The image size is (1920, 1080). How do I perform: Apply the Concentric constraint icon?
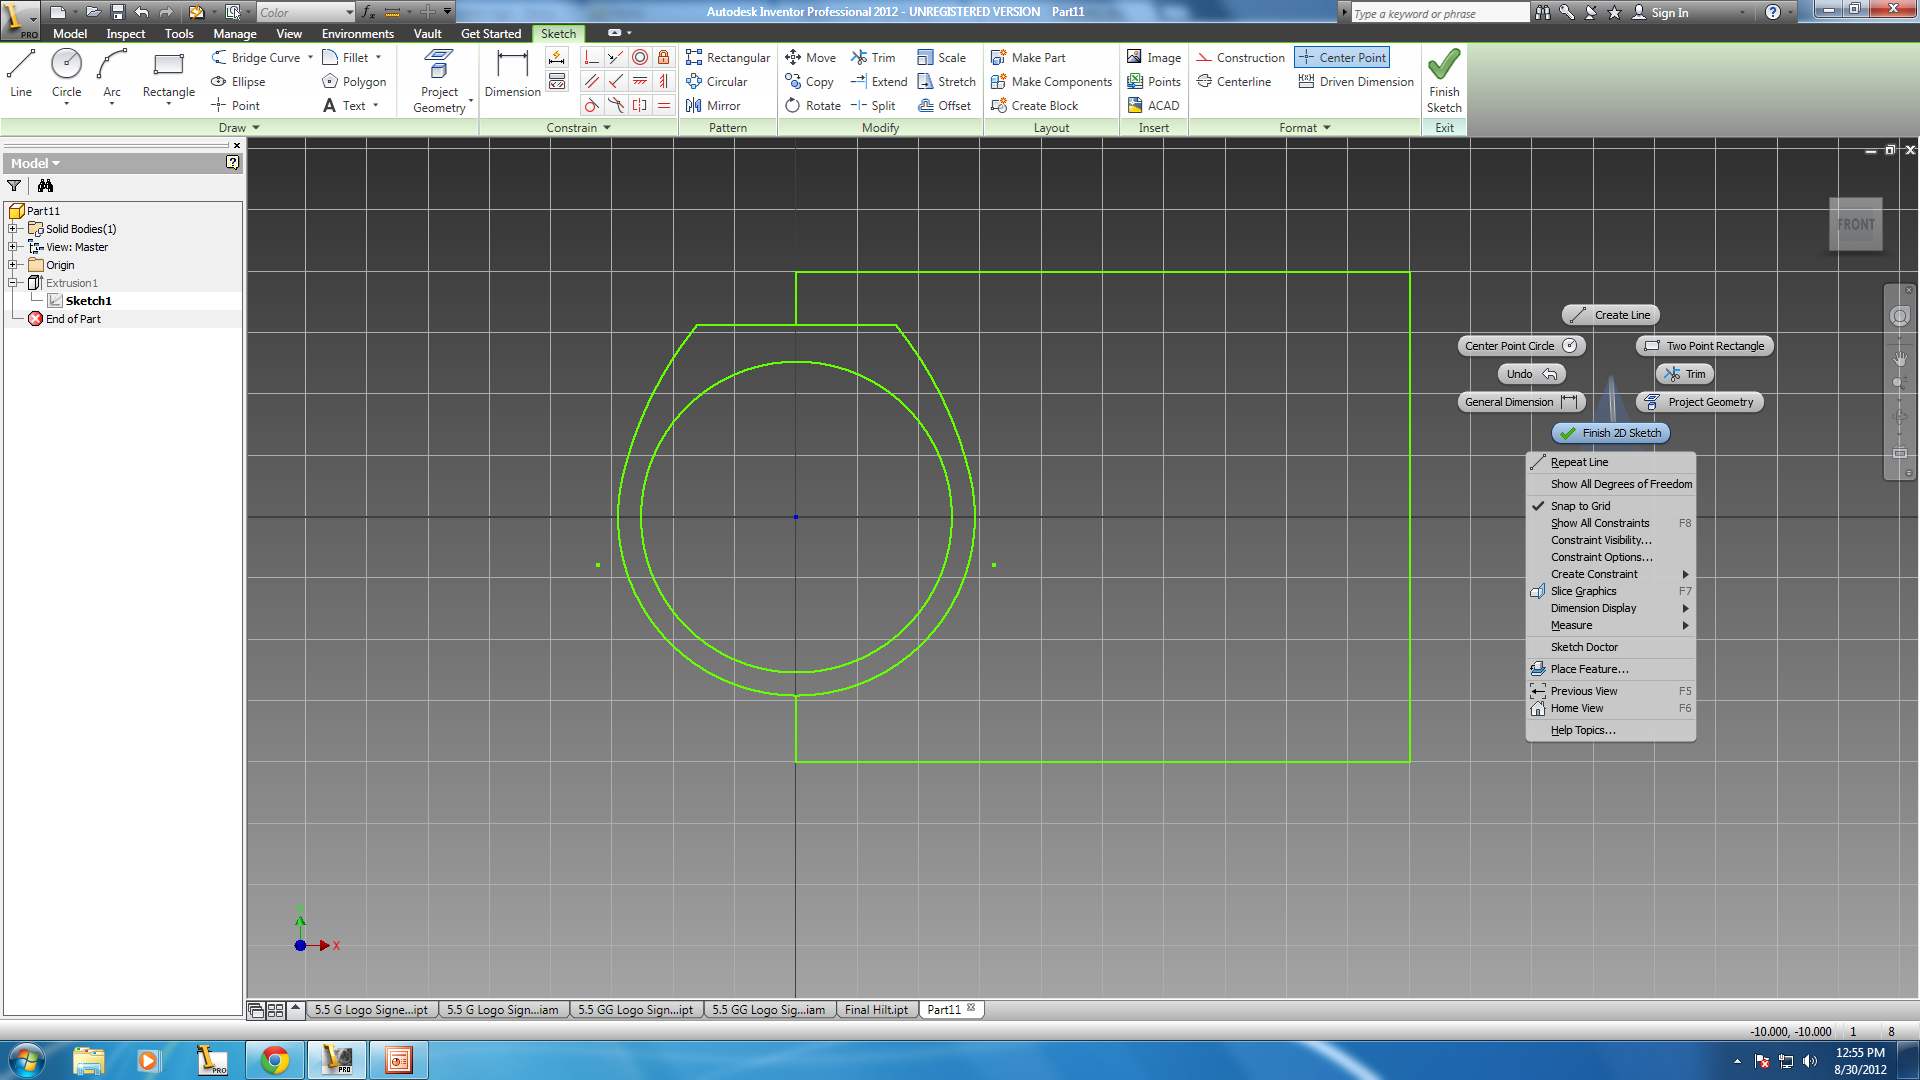(639, 57)
